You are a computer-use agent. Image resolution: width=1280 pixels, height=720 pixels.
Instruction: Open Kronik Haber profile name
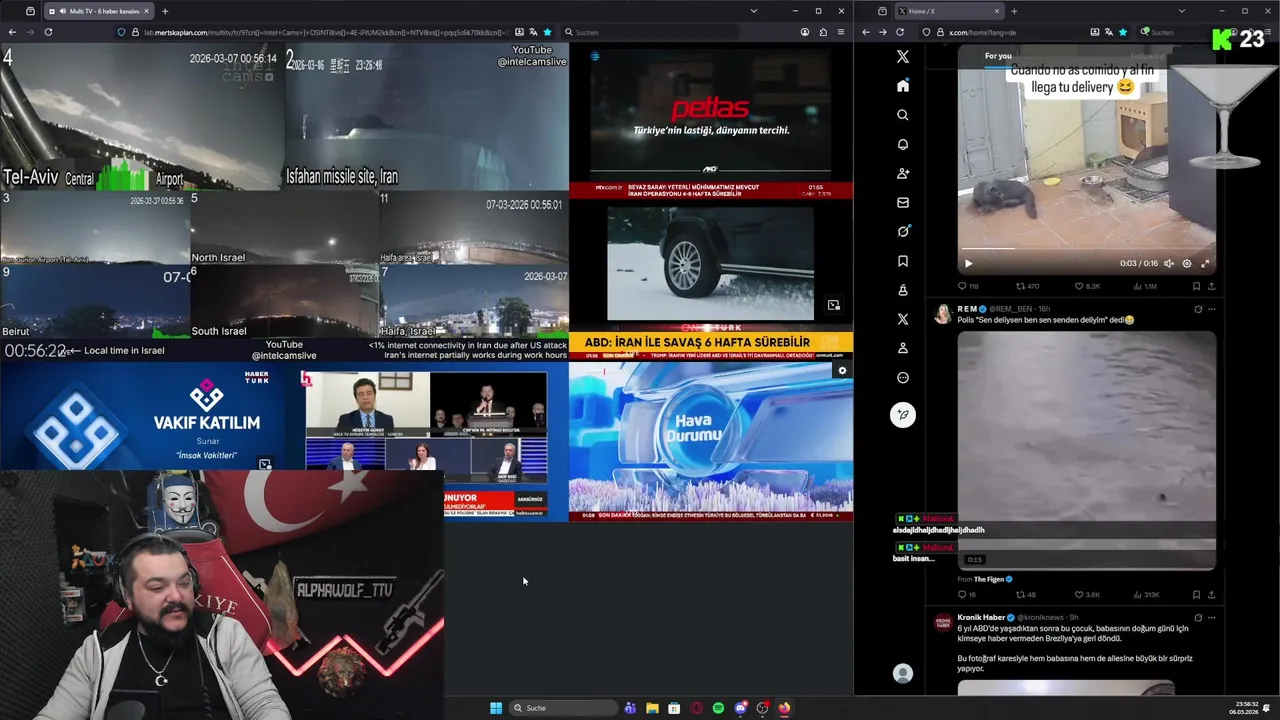[x=981, y=617]
